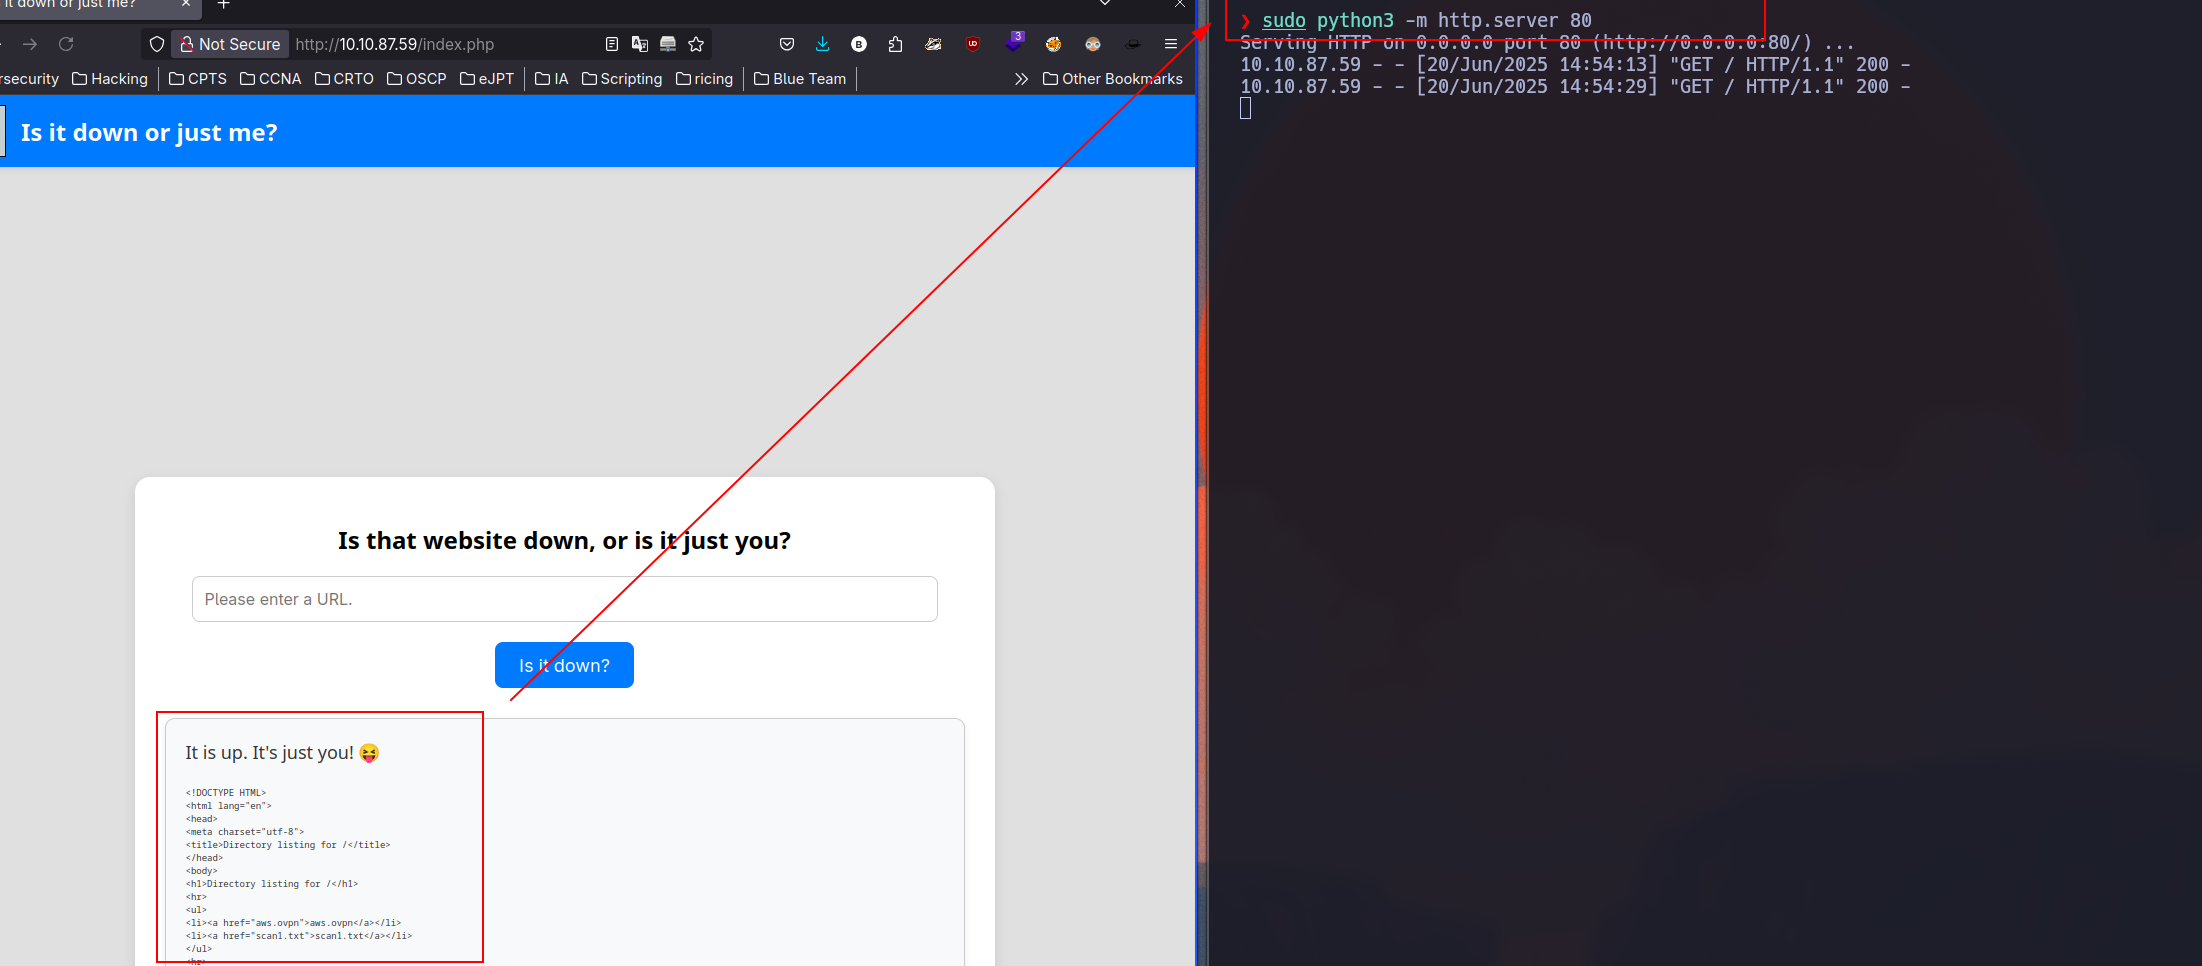Image resolution: width=2202 pixels, height=966 pixels.
Task: Open the CPTS bookmarks folder
Action: [x=198, y=79]
